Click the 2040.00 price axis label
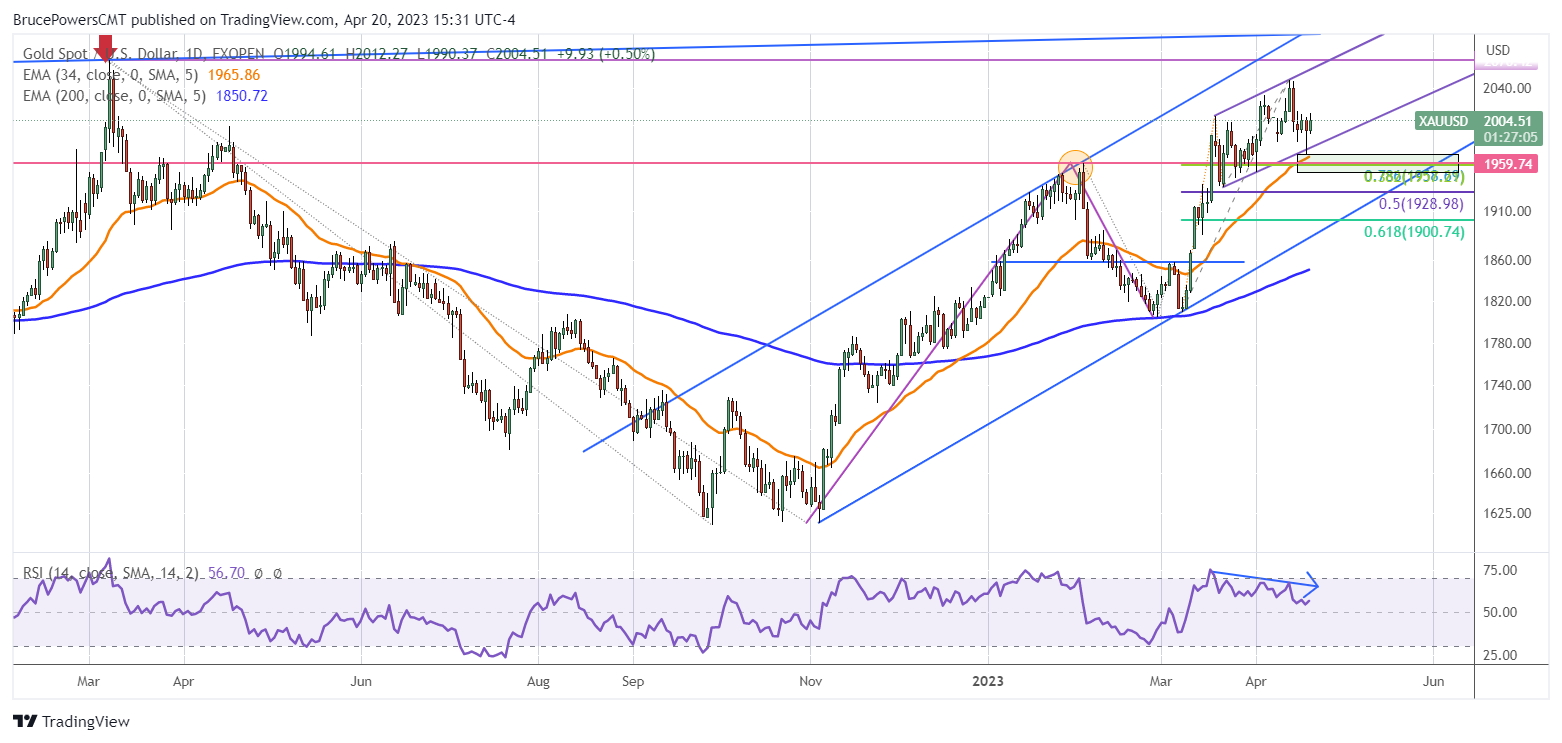This screenshot has width=1562, height=743. (x=1507, y=88)
